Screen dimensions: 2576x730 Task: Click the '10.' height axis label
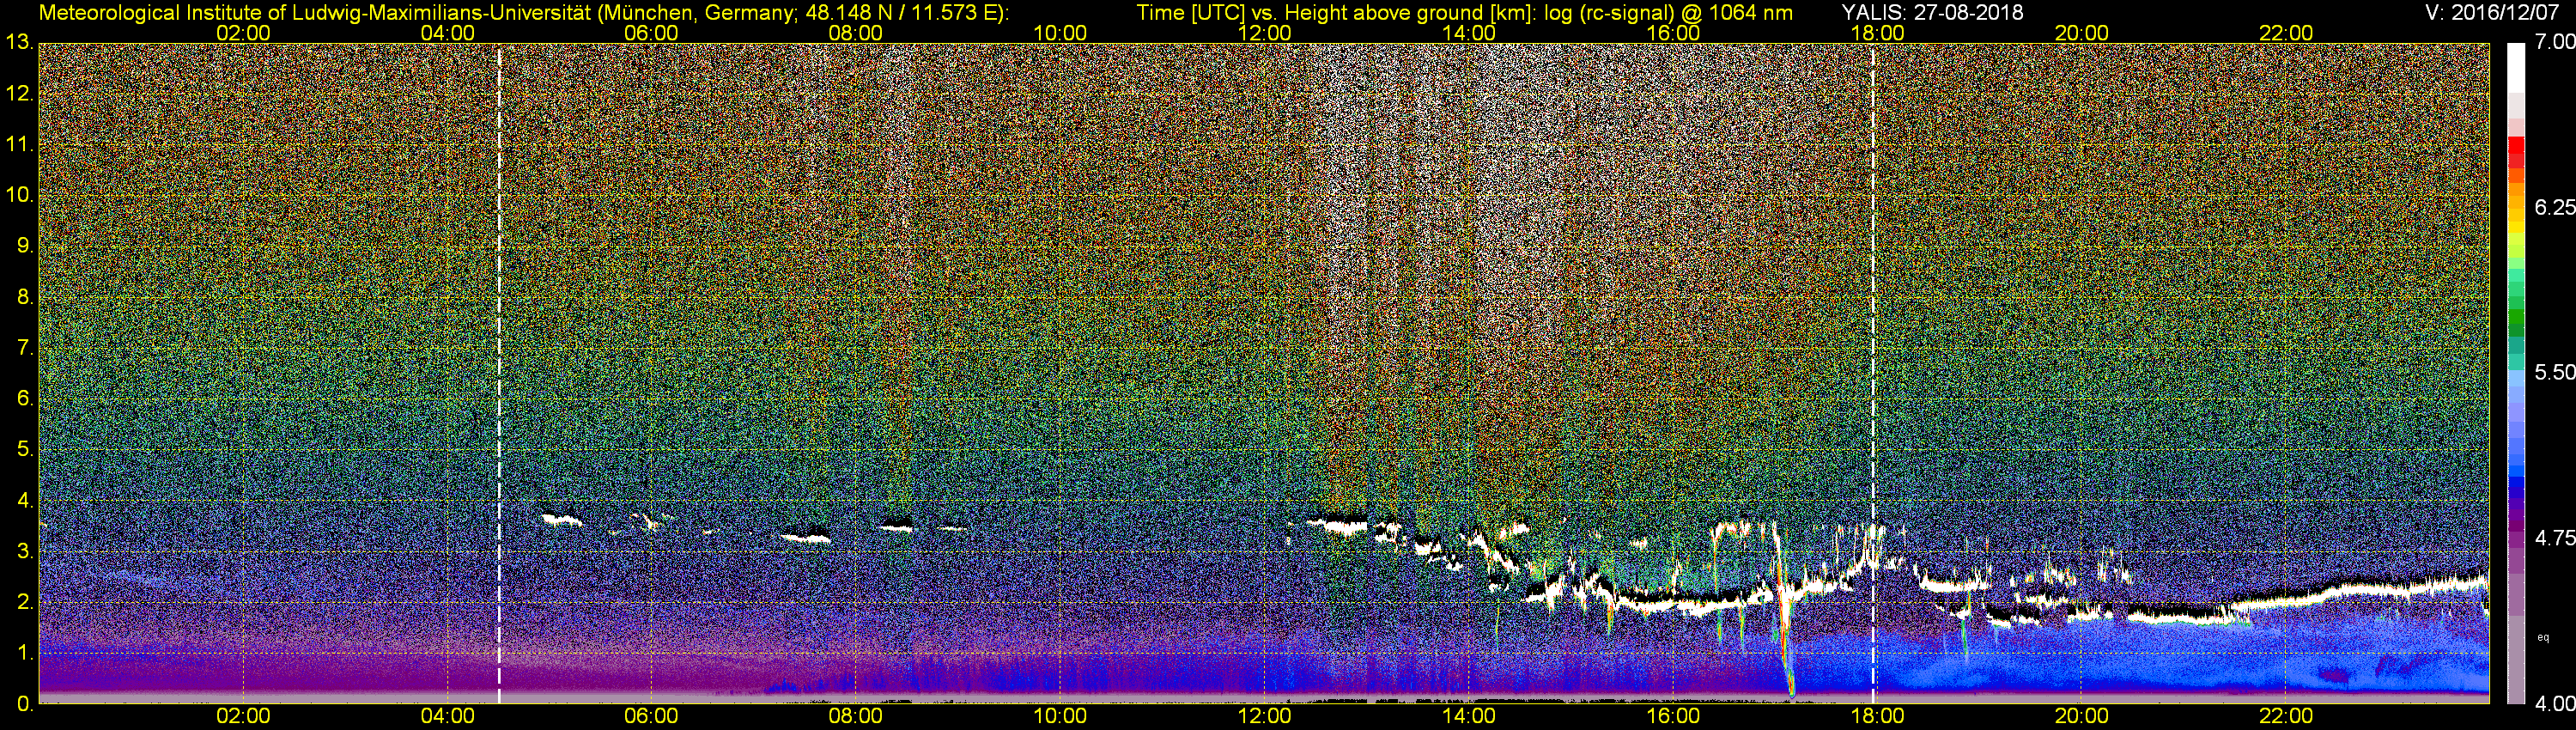pyautogui.click(x=20, y=195)
